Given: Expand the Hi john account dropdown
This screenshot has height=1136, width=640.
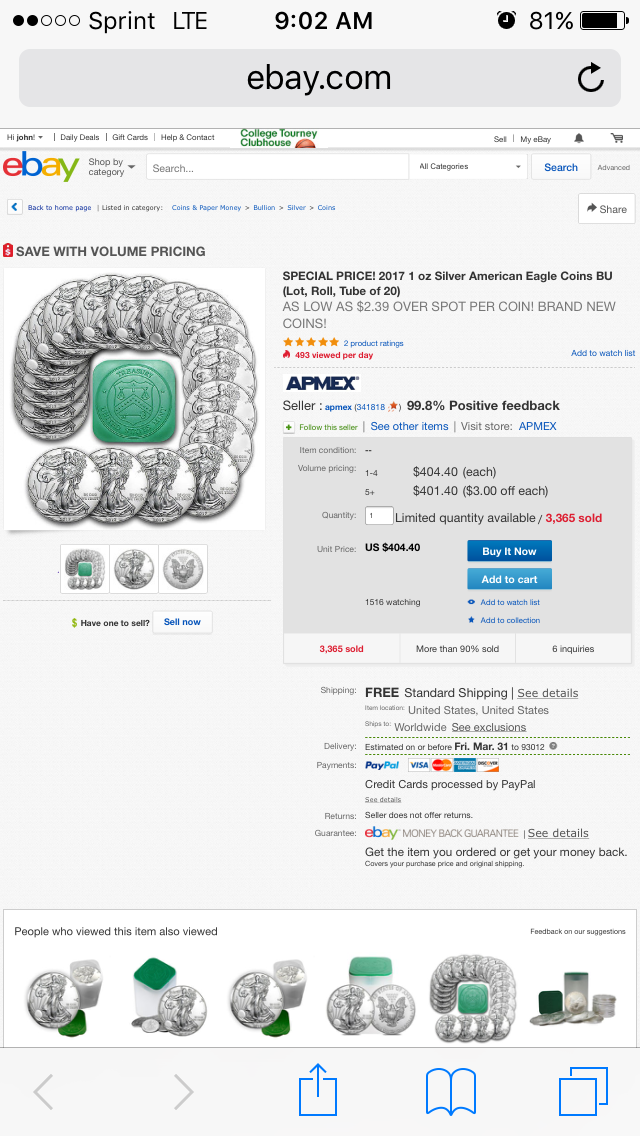Looking at the screenshot, I should [25, 137].
